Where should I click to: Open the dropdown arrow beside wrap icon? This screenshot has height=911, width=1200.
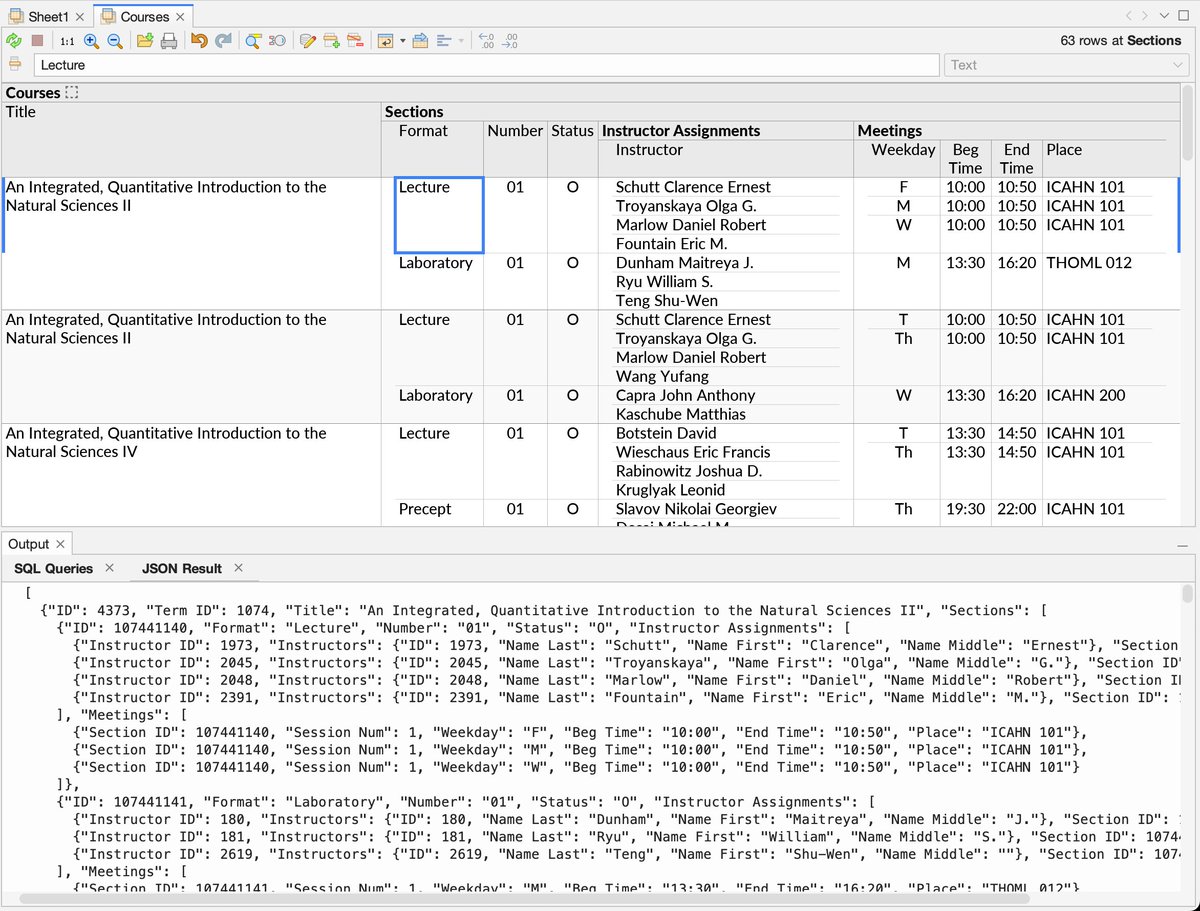(x=402, y=41)
